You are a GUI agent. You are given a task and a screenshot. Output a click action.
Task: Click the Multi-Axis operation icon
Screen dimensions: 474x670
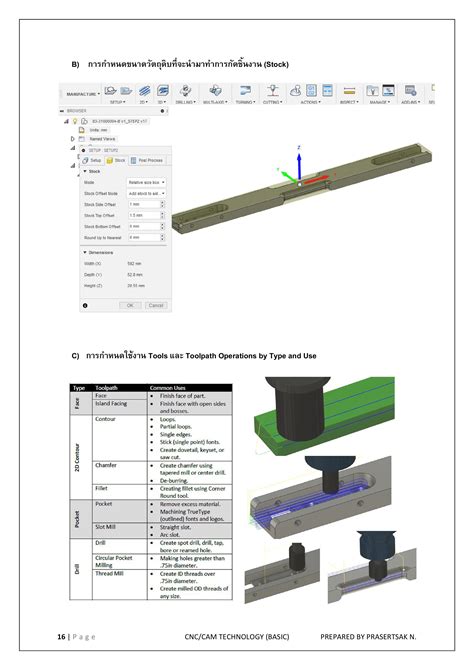(x=215, y=91)
